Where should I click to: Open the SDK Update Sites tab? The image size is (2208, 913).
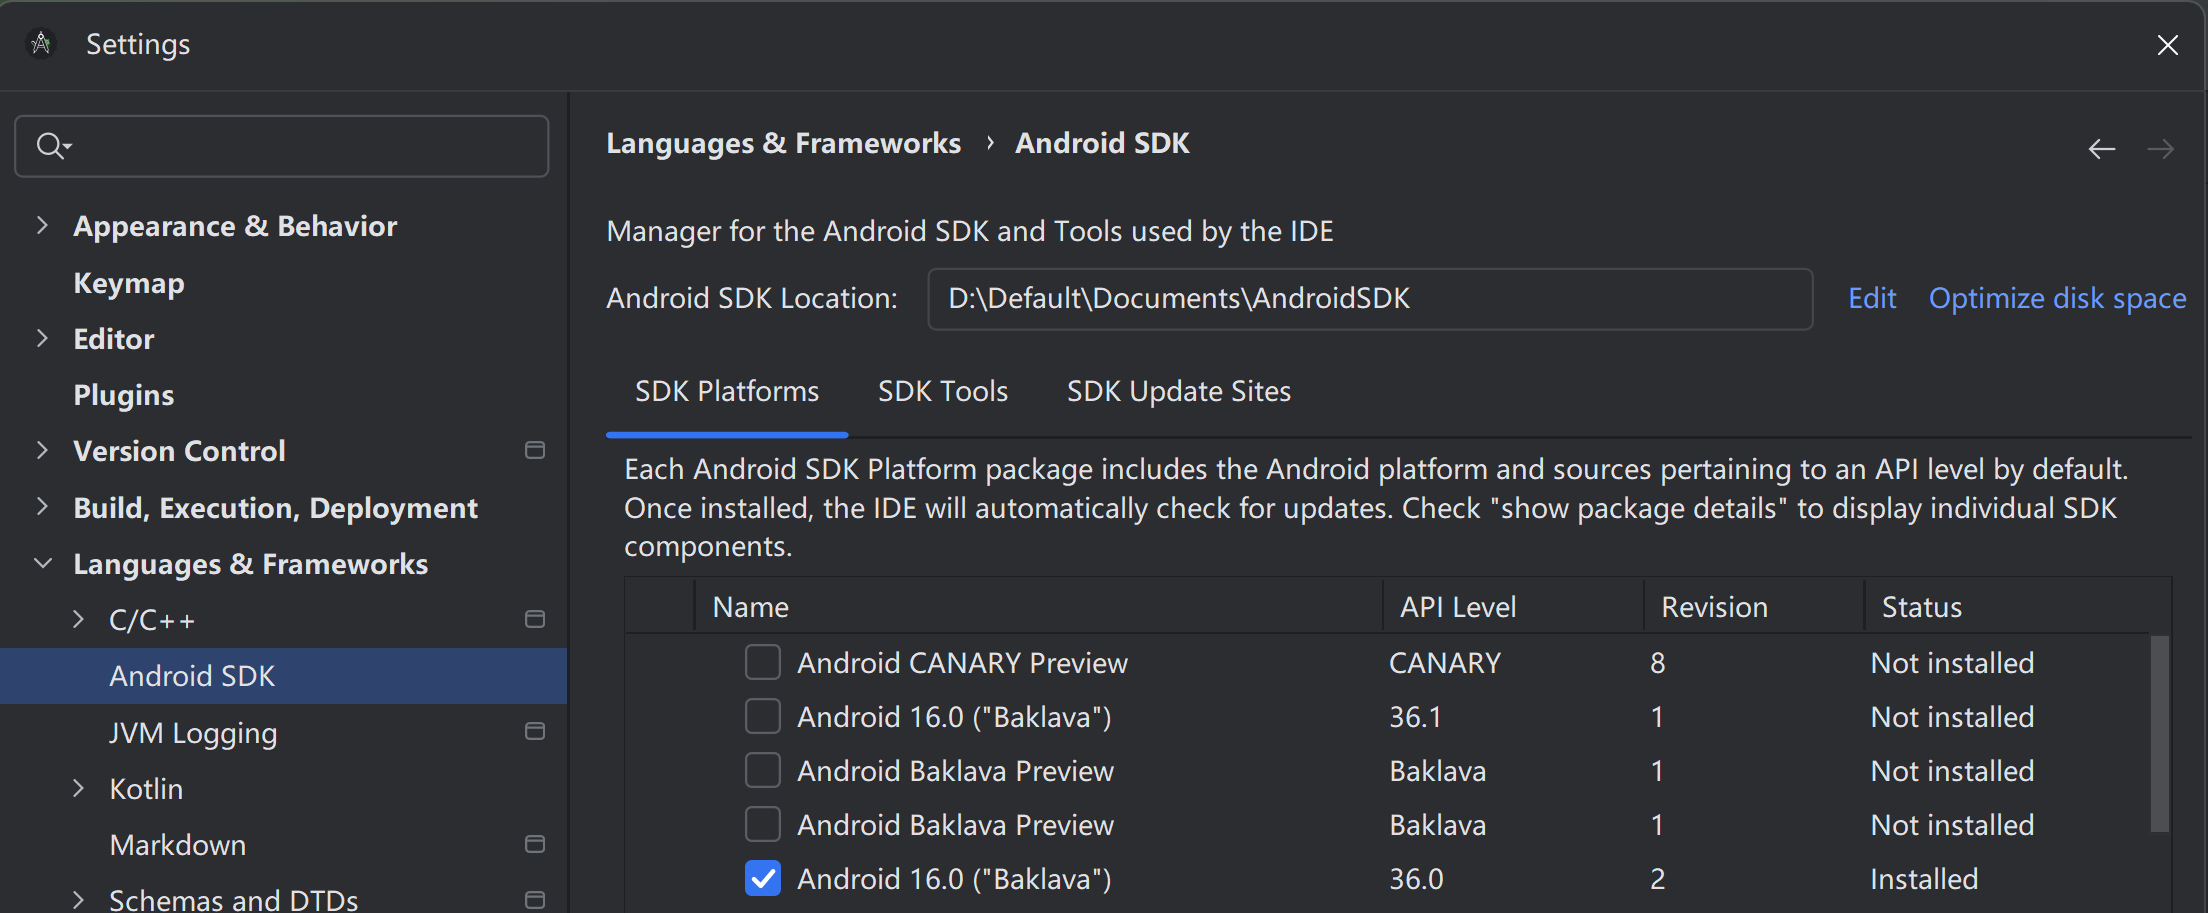(x=1179, y=391)
